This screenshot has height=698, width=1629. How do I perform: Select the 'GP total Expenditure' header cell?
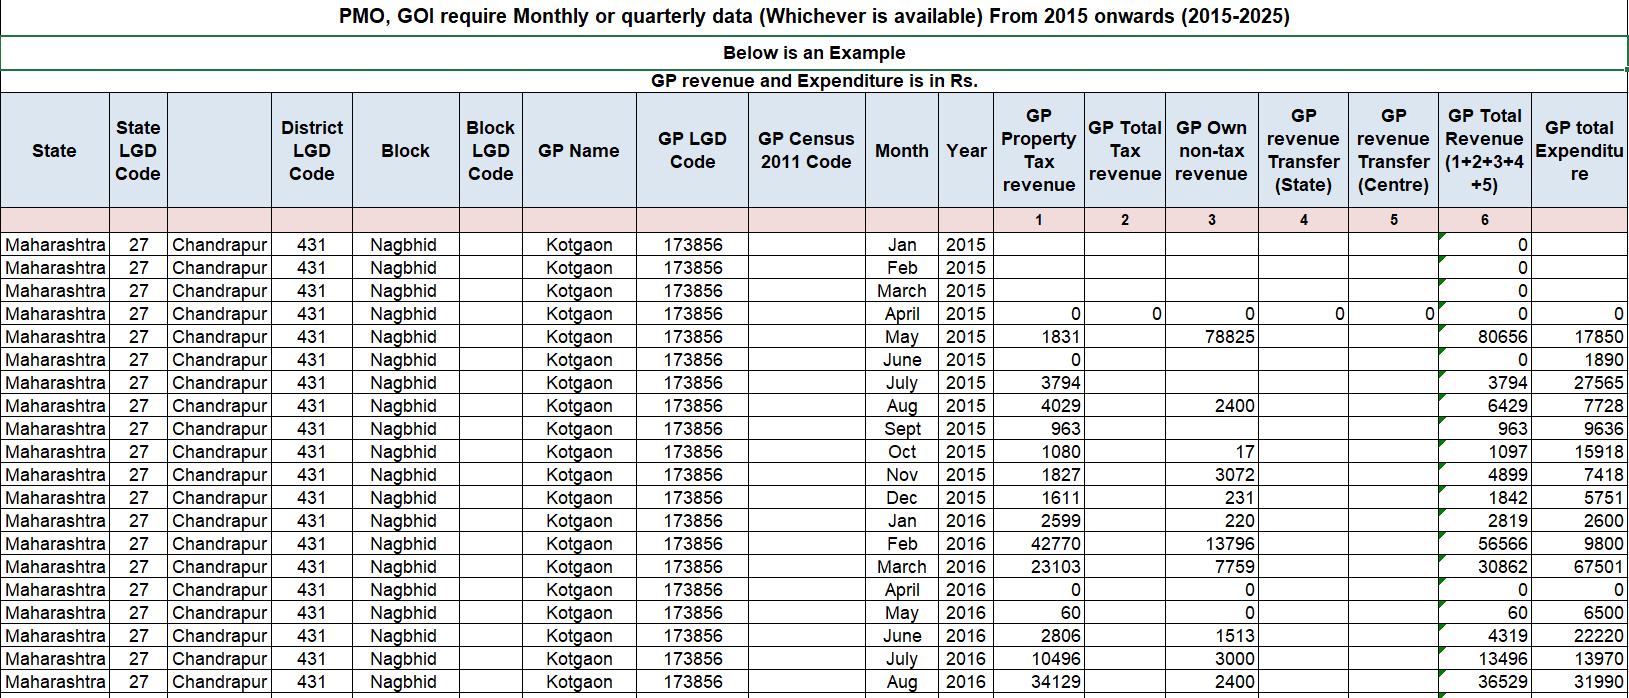1579,151
